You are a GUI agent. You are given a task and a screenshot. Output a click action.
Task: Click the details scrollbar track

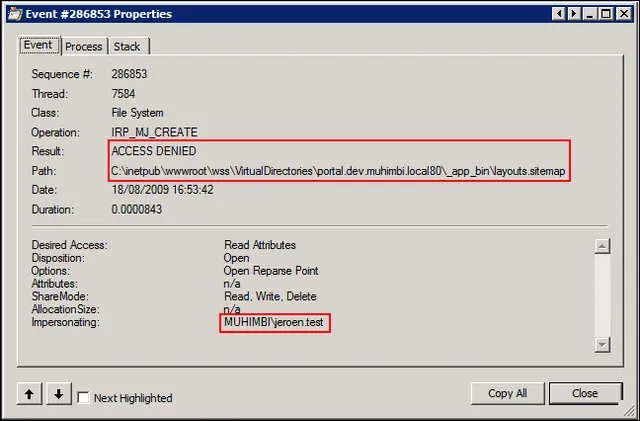tap(602, 296)
